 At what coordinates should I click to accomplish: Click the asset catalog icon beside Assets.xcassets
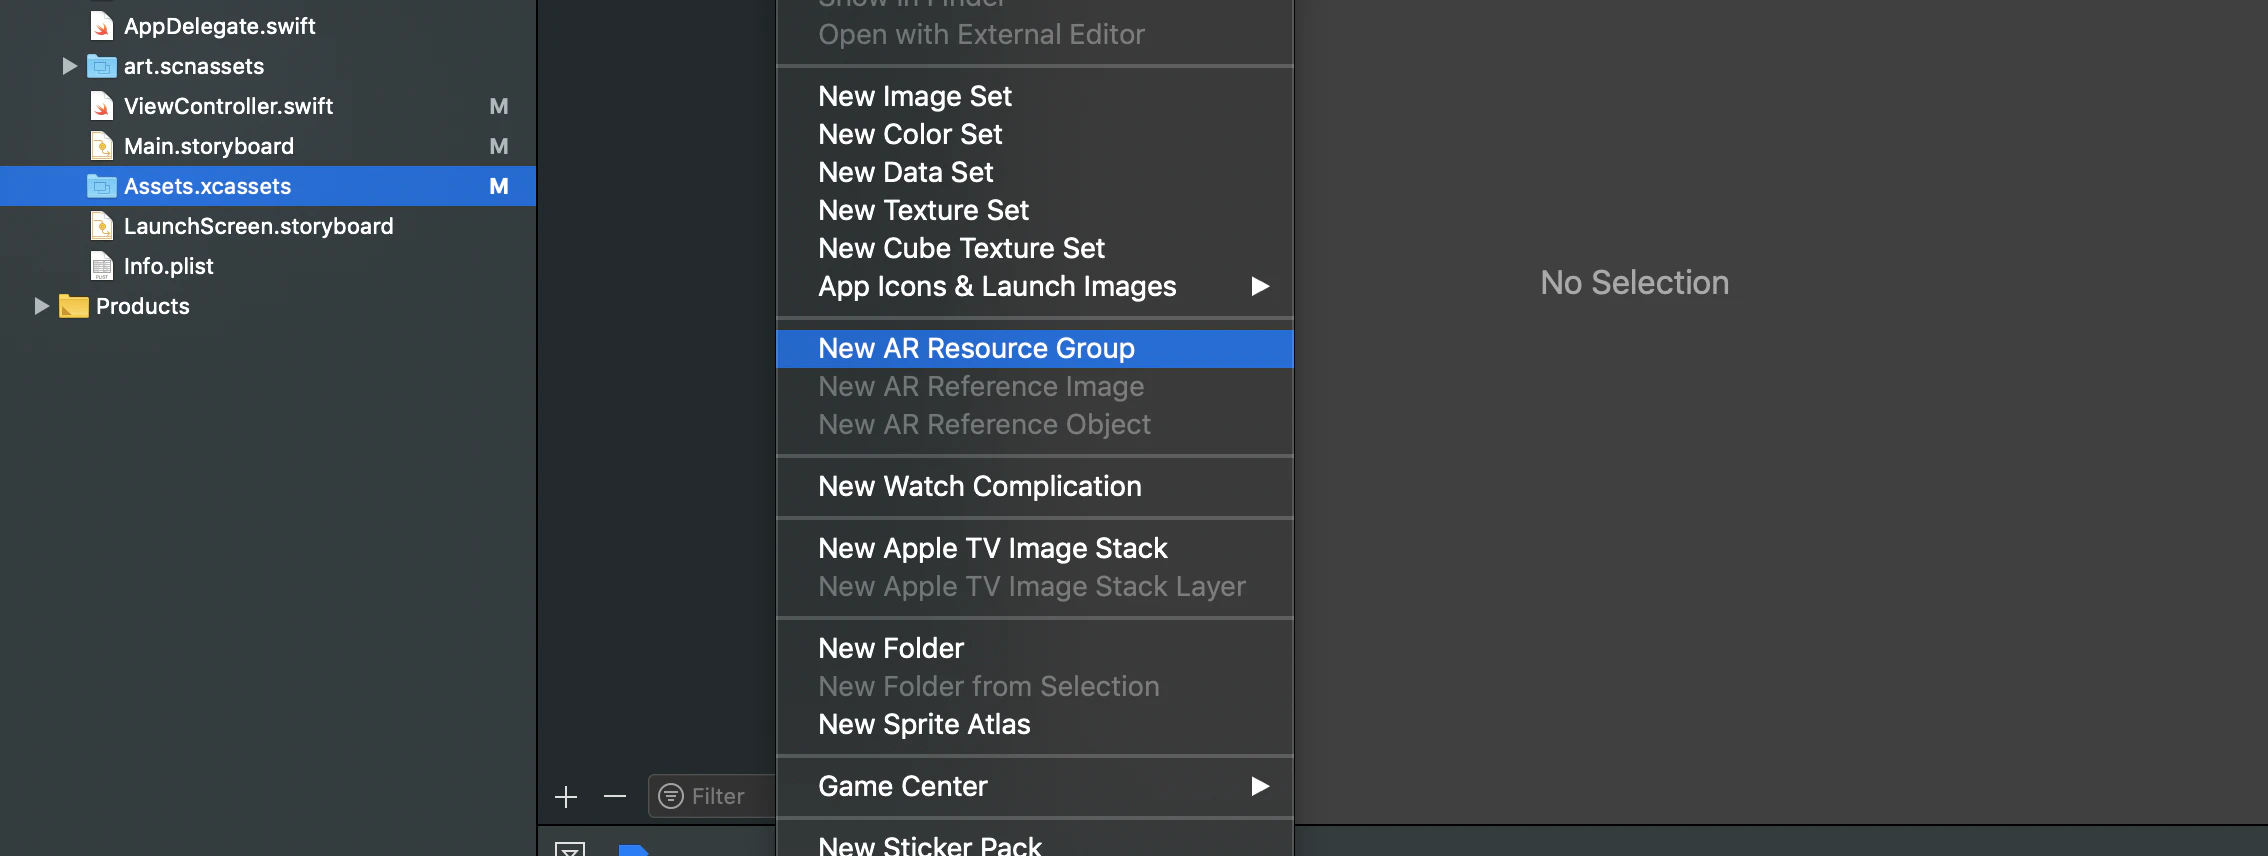point(102,186)
